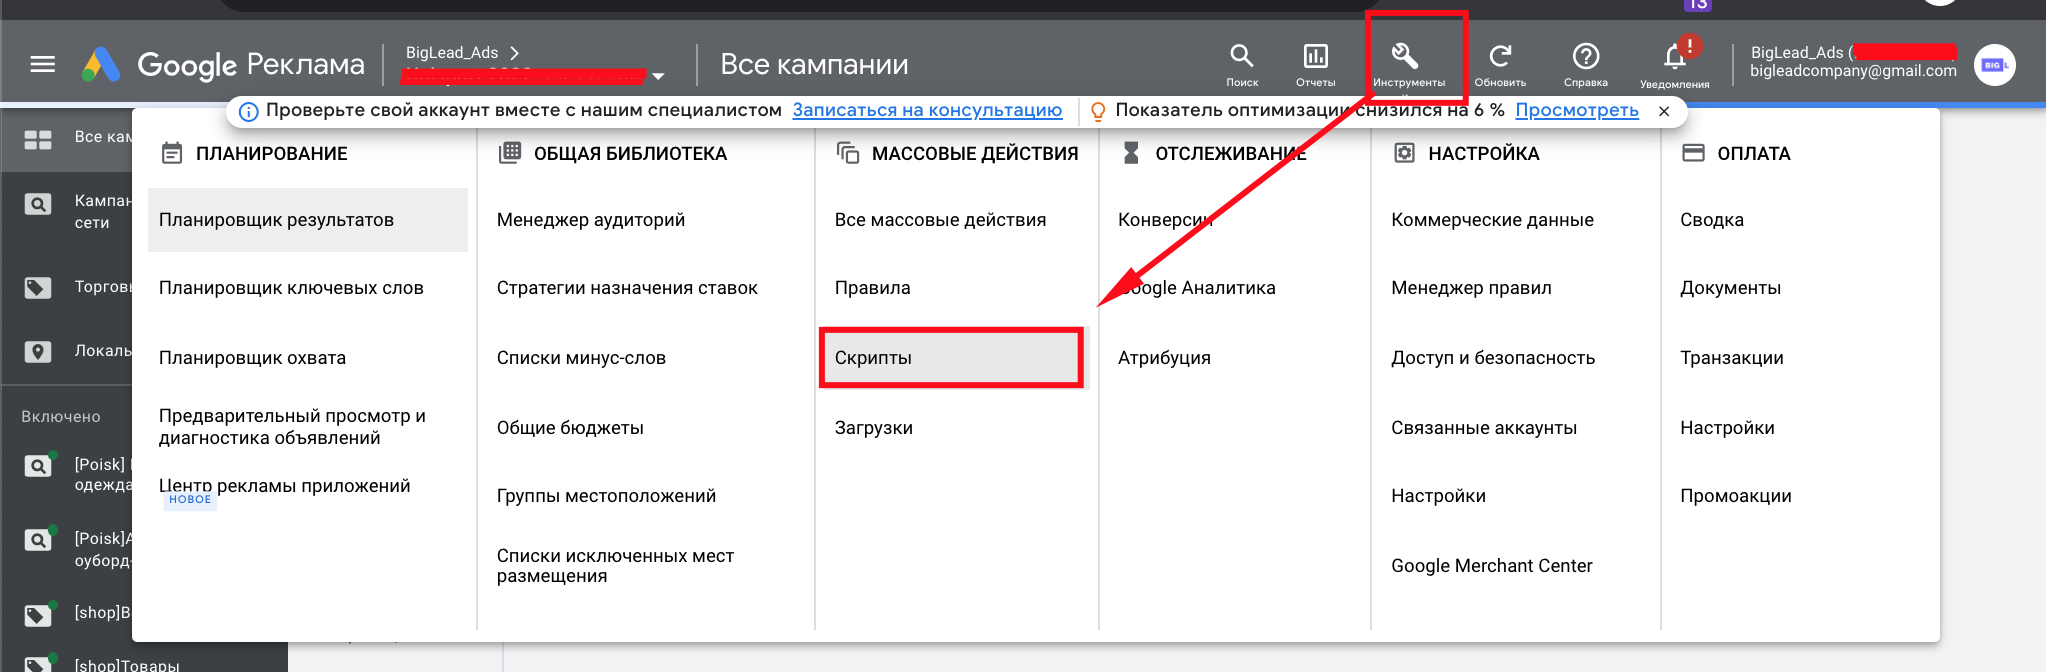The height and width of the screenshot is (672, 2046).
Task: Open Менеджер правил
Action: (1471, 288)
